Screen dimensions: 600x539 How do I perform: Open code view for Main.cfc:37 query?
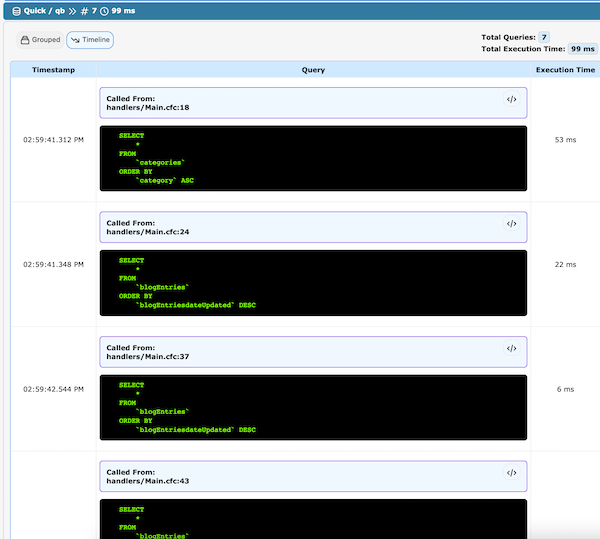point(511,348)
